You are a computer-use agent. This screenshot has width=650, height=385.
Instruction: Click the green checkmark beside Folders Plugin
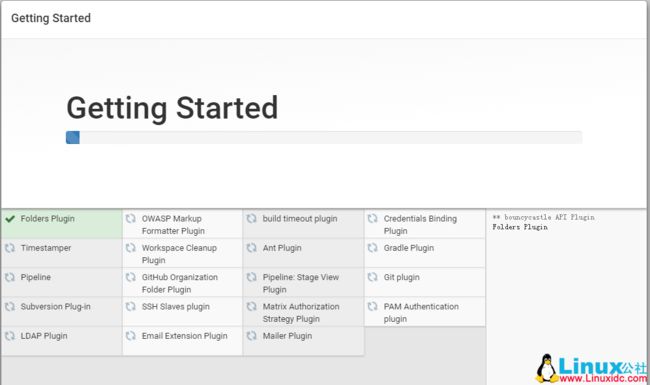coord(10,219)
